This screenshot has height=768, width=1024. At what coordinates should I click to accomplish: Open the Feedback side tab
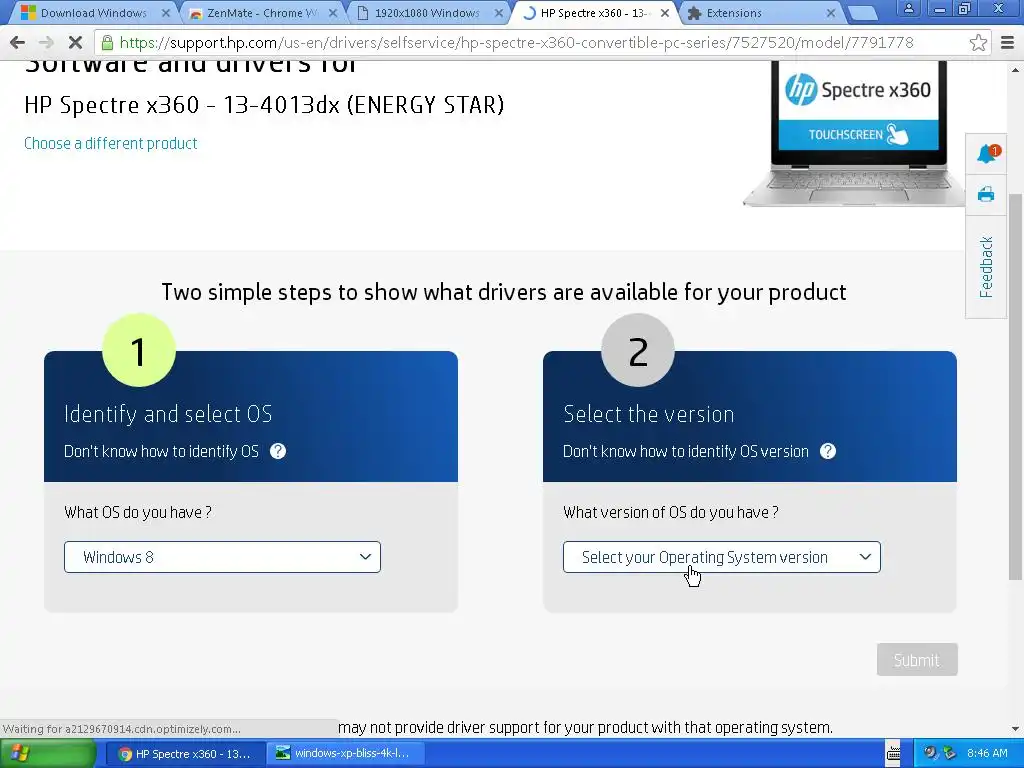[986, 267]
